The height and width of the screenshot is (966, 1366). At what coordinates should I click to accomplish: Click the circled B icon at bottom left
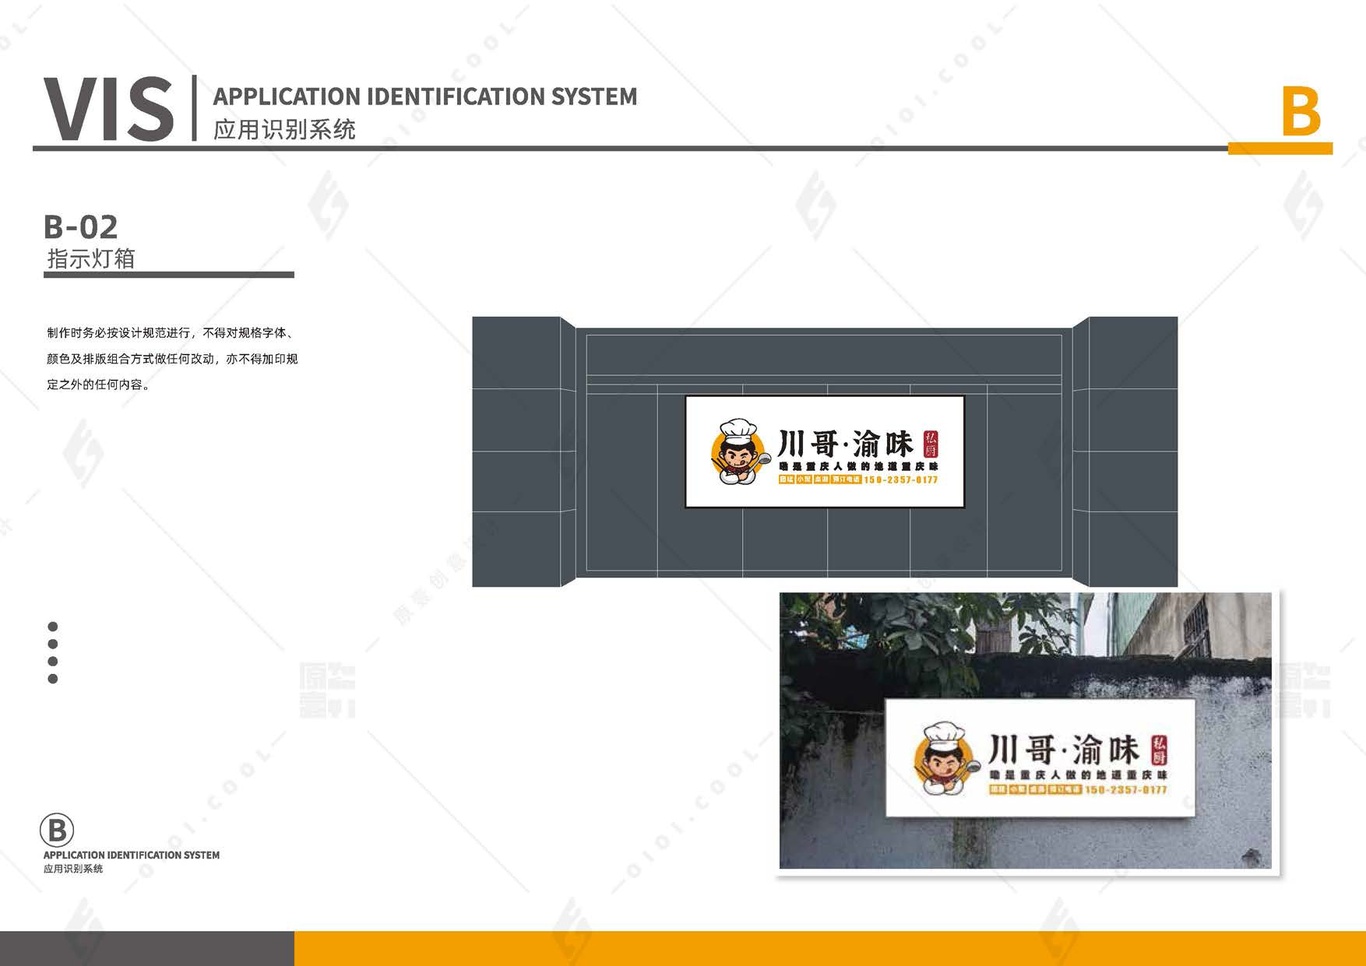(57, 830)
